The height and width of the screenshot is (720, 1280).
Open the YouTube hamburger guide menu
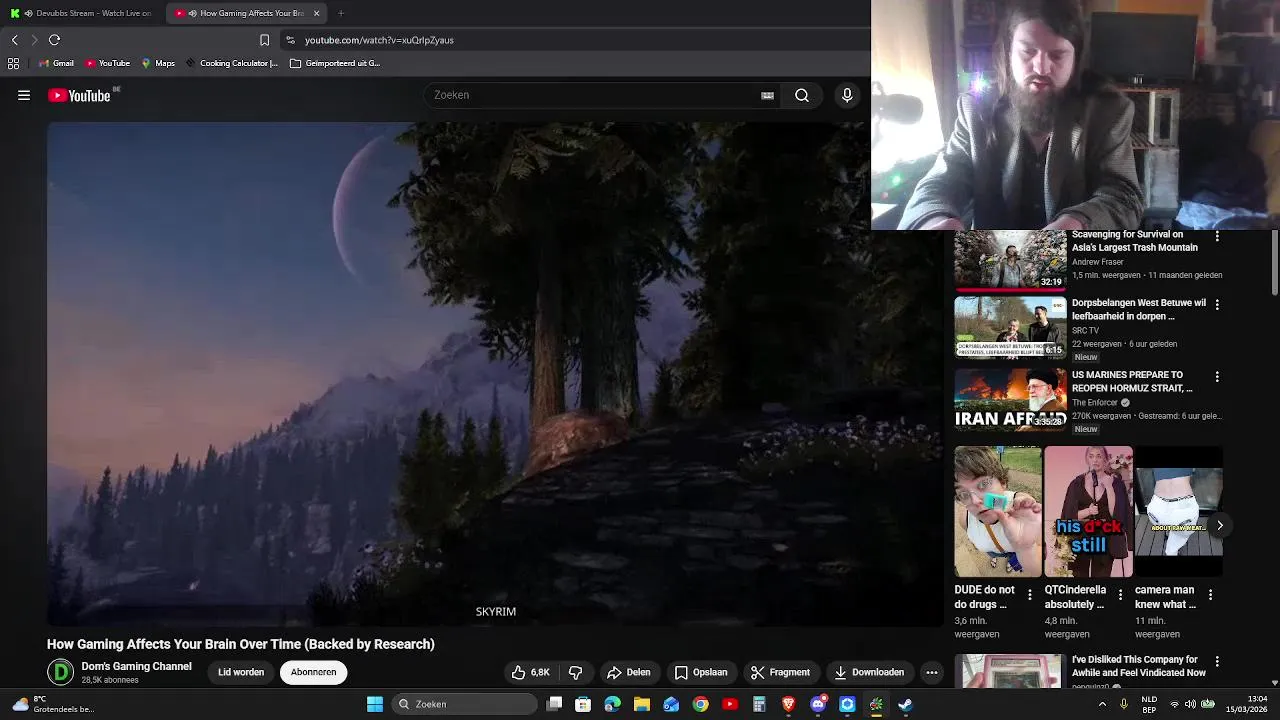pos(24,95)
